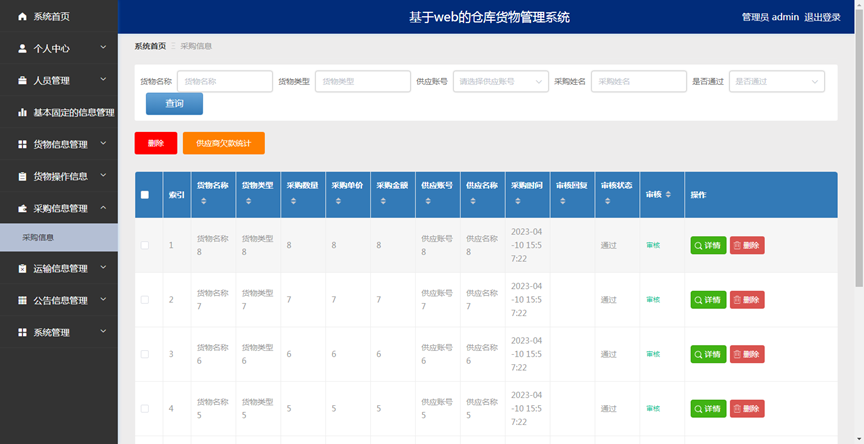
Task: Open 基本固定的信息管理 menu item
Action: point(59,112)
